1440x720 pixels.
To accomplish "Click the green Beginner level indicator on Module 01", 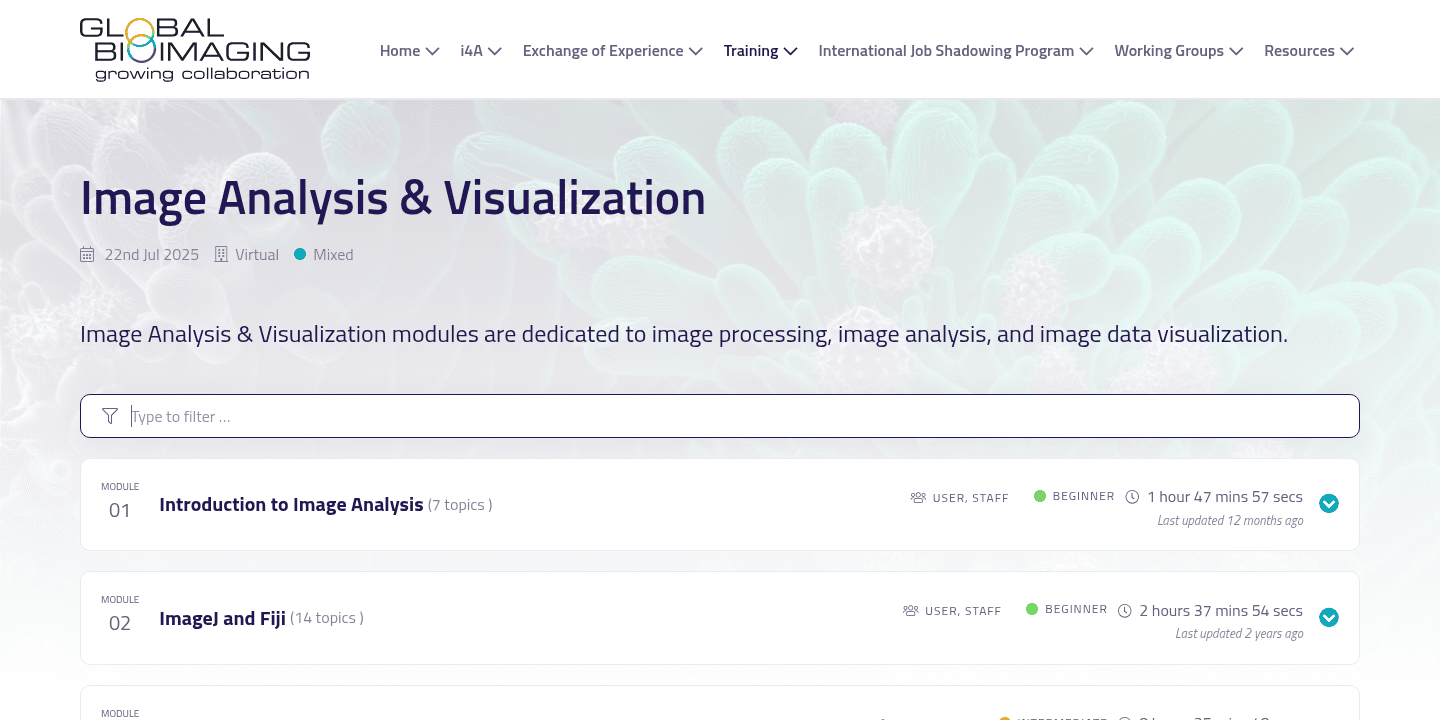I will [x=1040, y=495].
